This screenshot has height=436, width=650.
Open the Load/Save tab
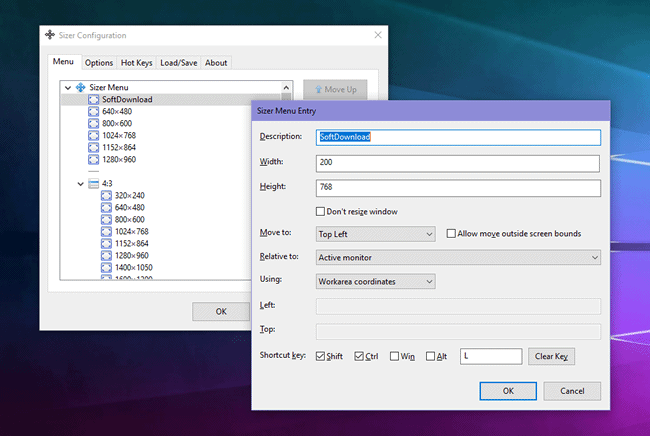tap(178, 62)
